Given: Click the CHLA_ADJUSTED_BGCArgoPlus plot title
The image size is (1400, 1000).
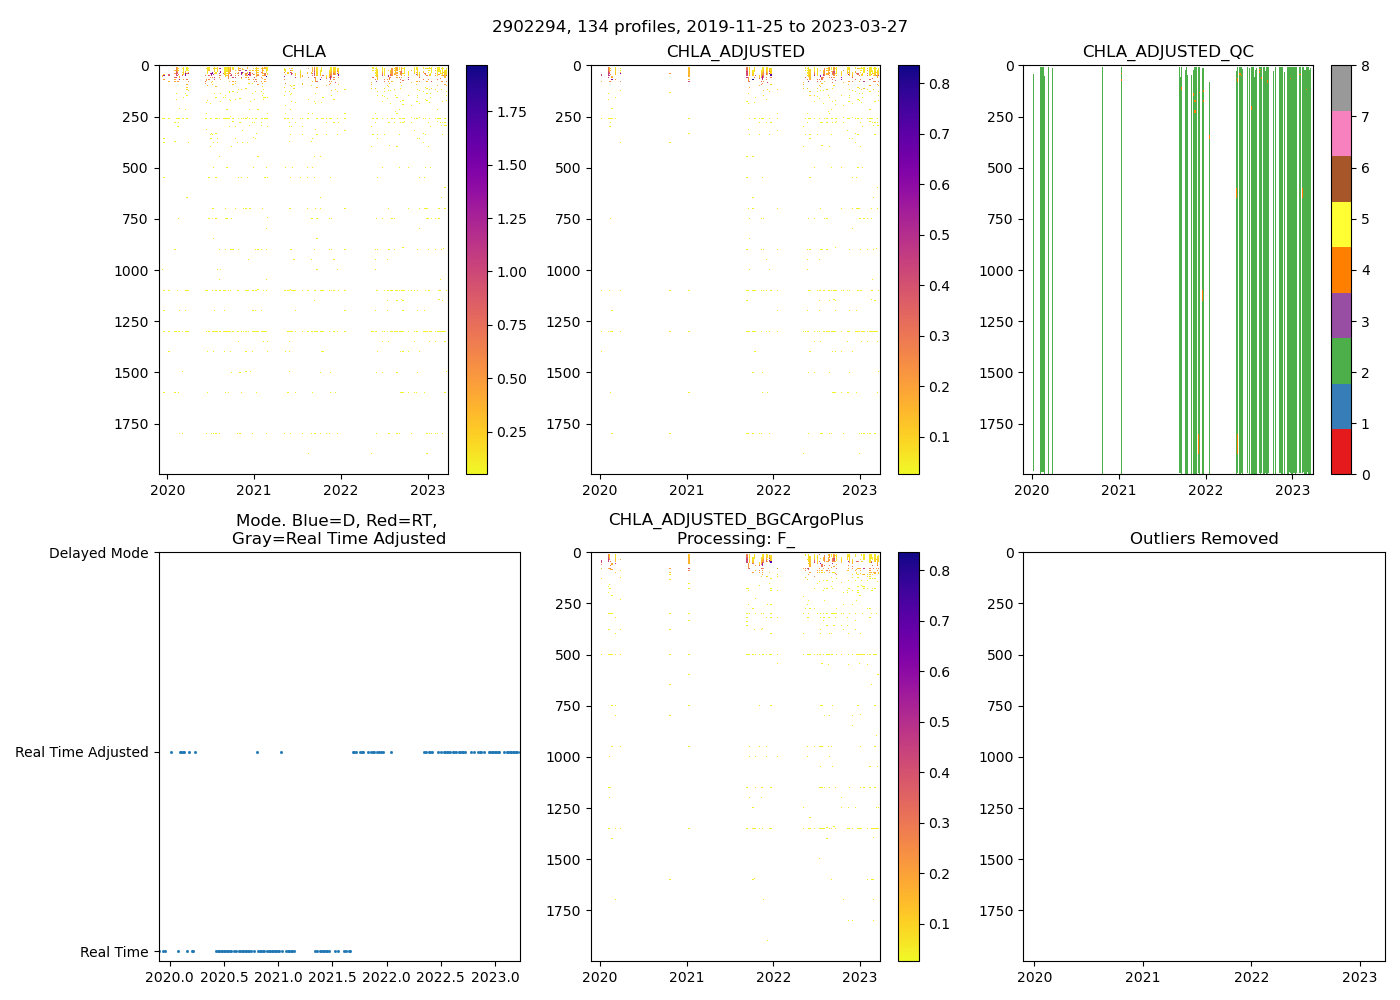Looking at the screenshot, I should pyautogui.click(x=736, y=529).
